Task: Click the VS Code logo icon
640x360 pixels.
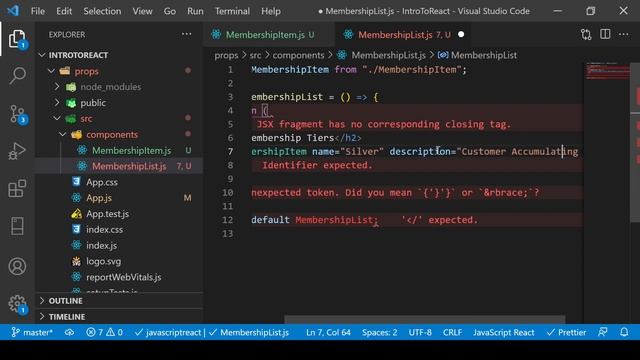Action: click(13, 11)
